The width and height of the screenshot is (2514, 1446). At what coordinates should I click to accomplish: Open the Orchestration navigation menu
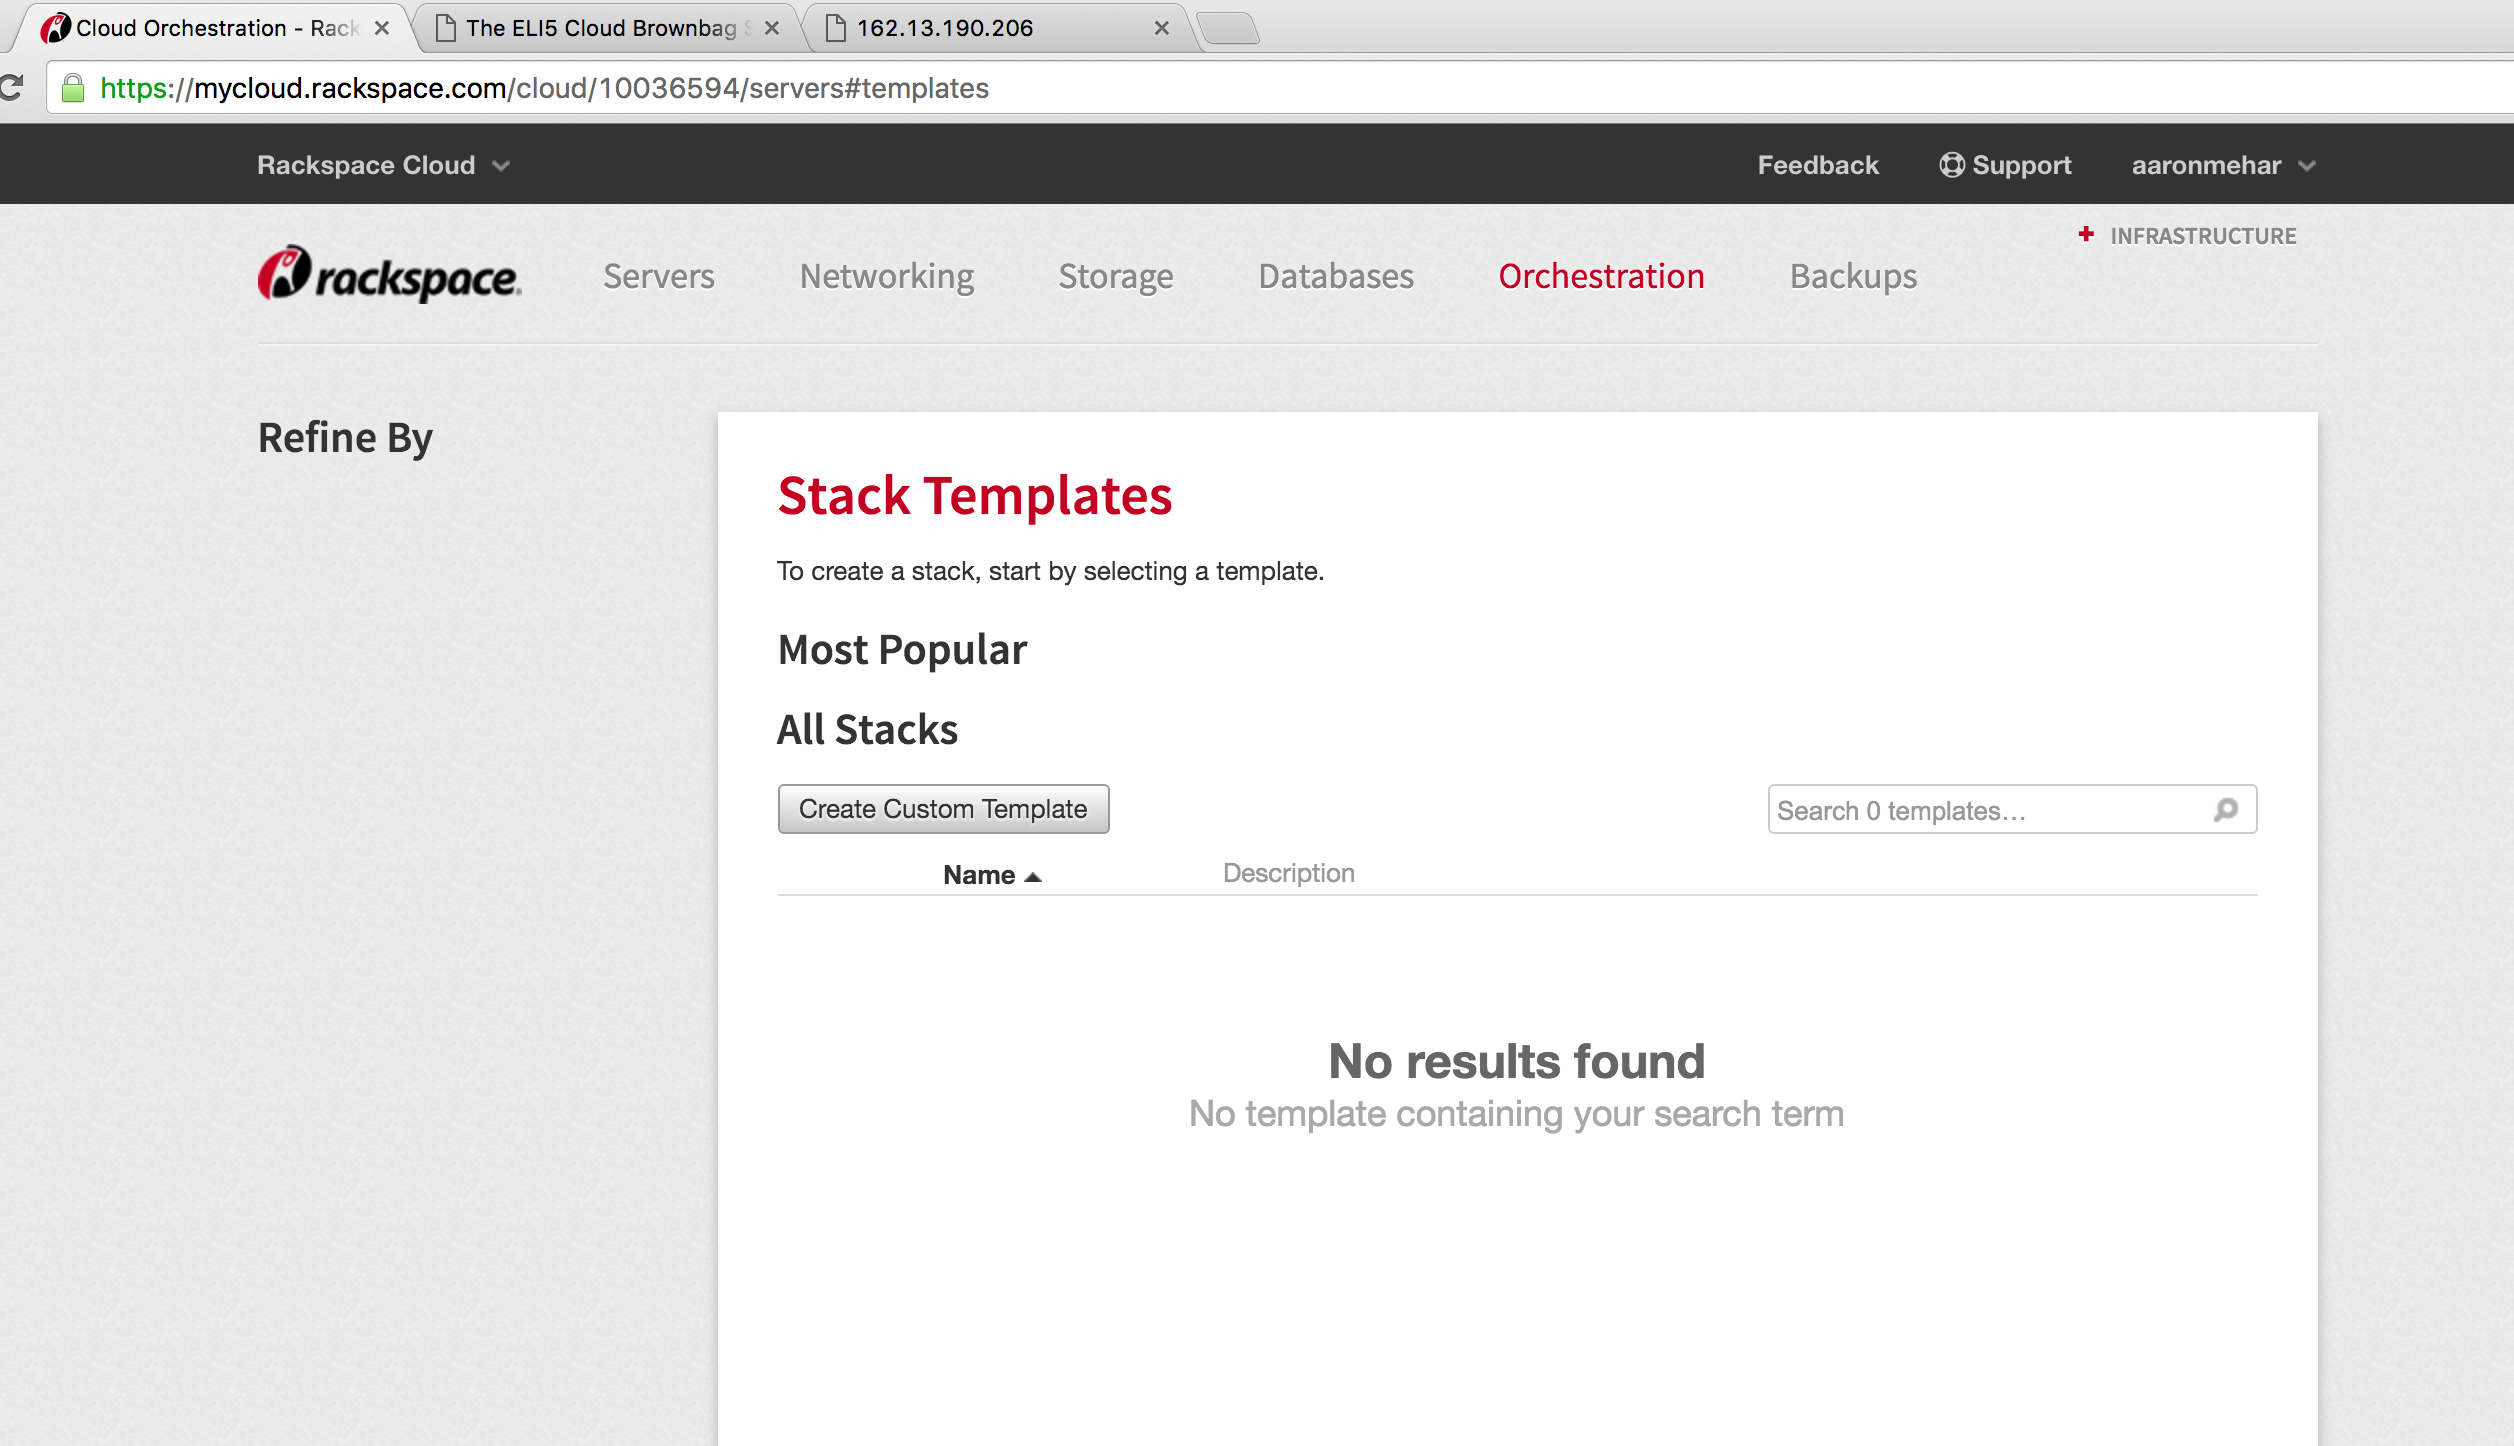tap(1601, 276)
